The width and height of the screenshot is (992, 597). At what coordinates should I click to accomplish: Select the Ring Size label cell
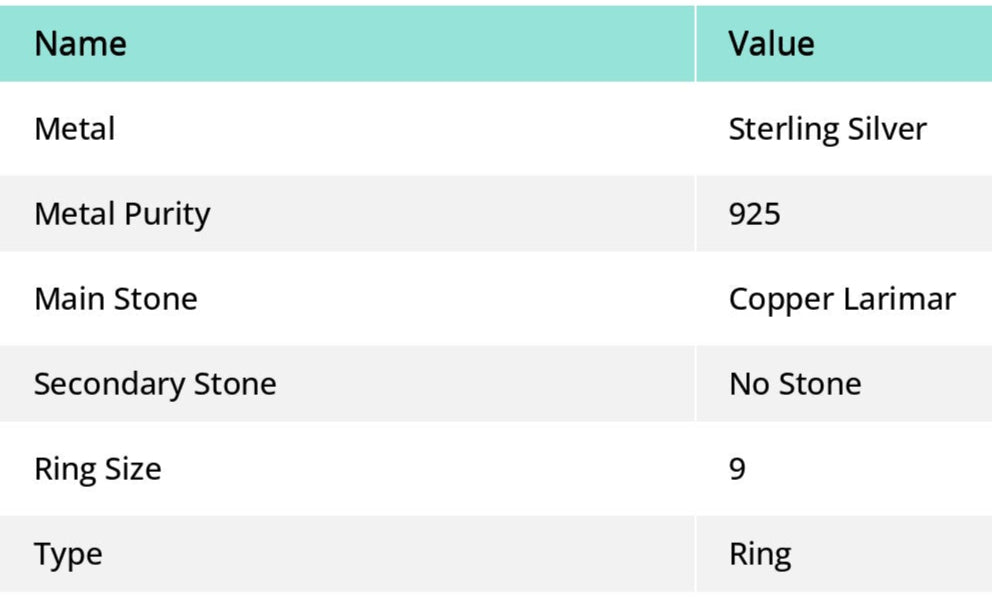(97, 469)
